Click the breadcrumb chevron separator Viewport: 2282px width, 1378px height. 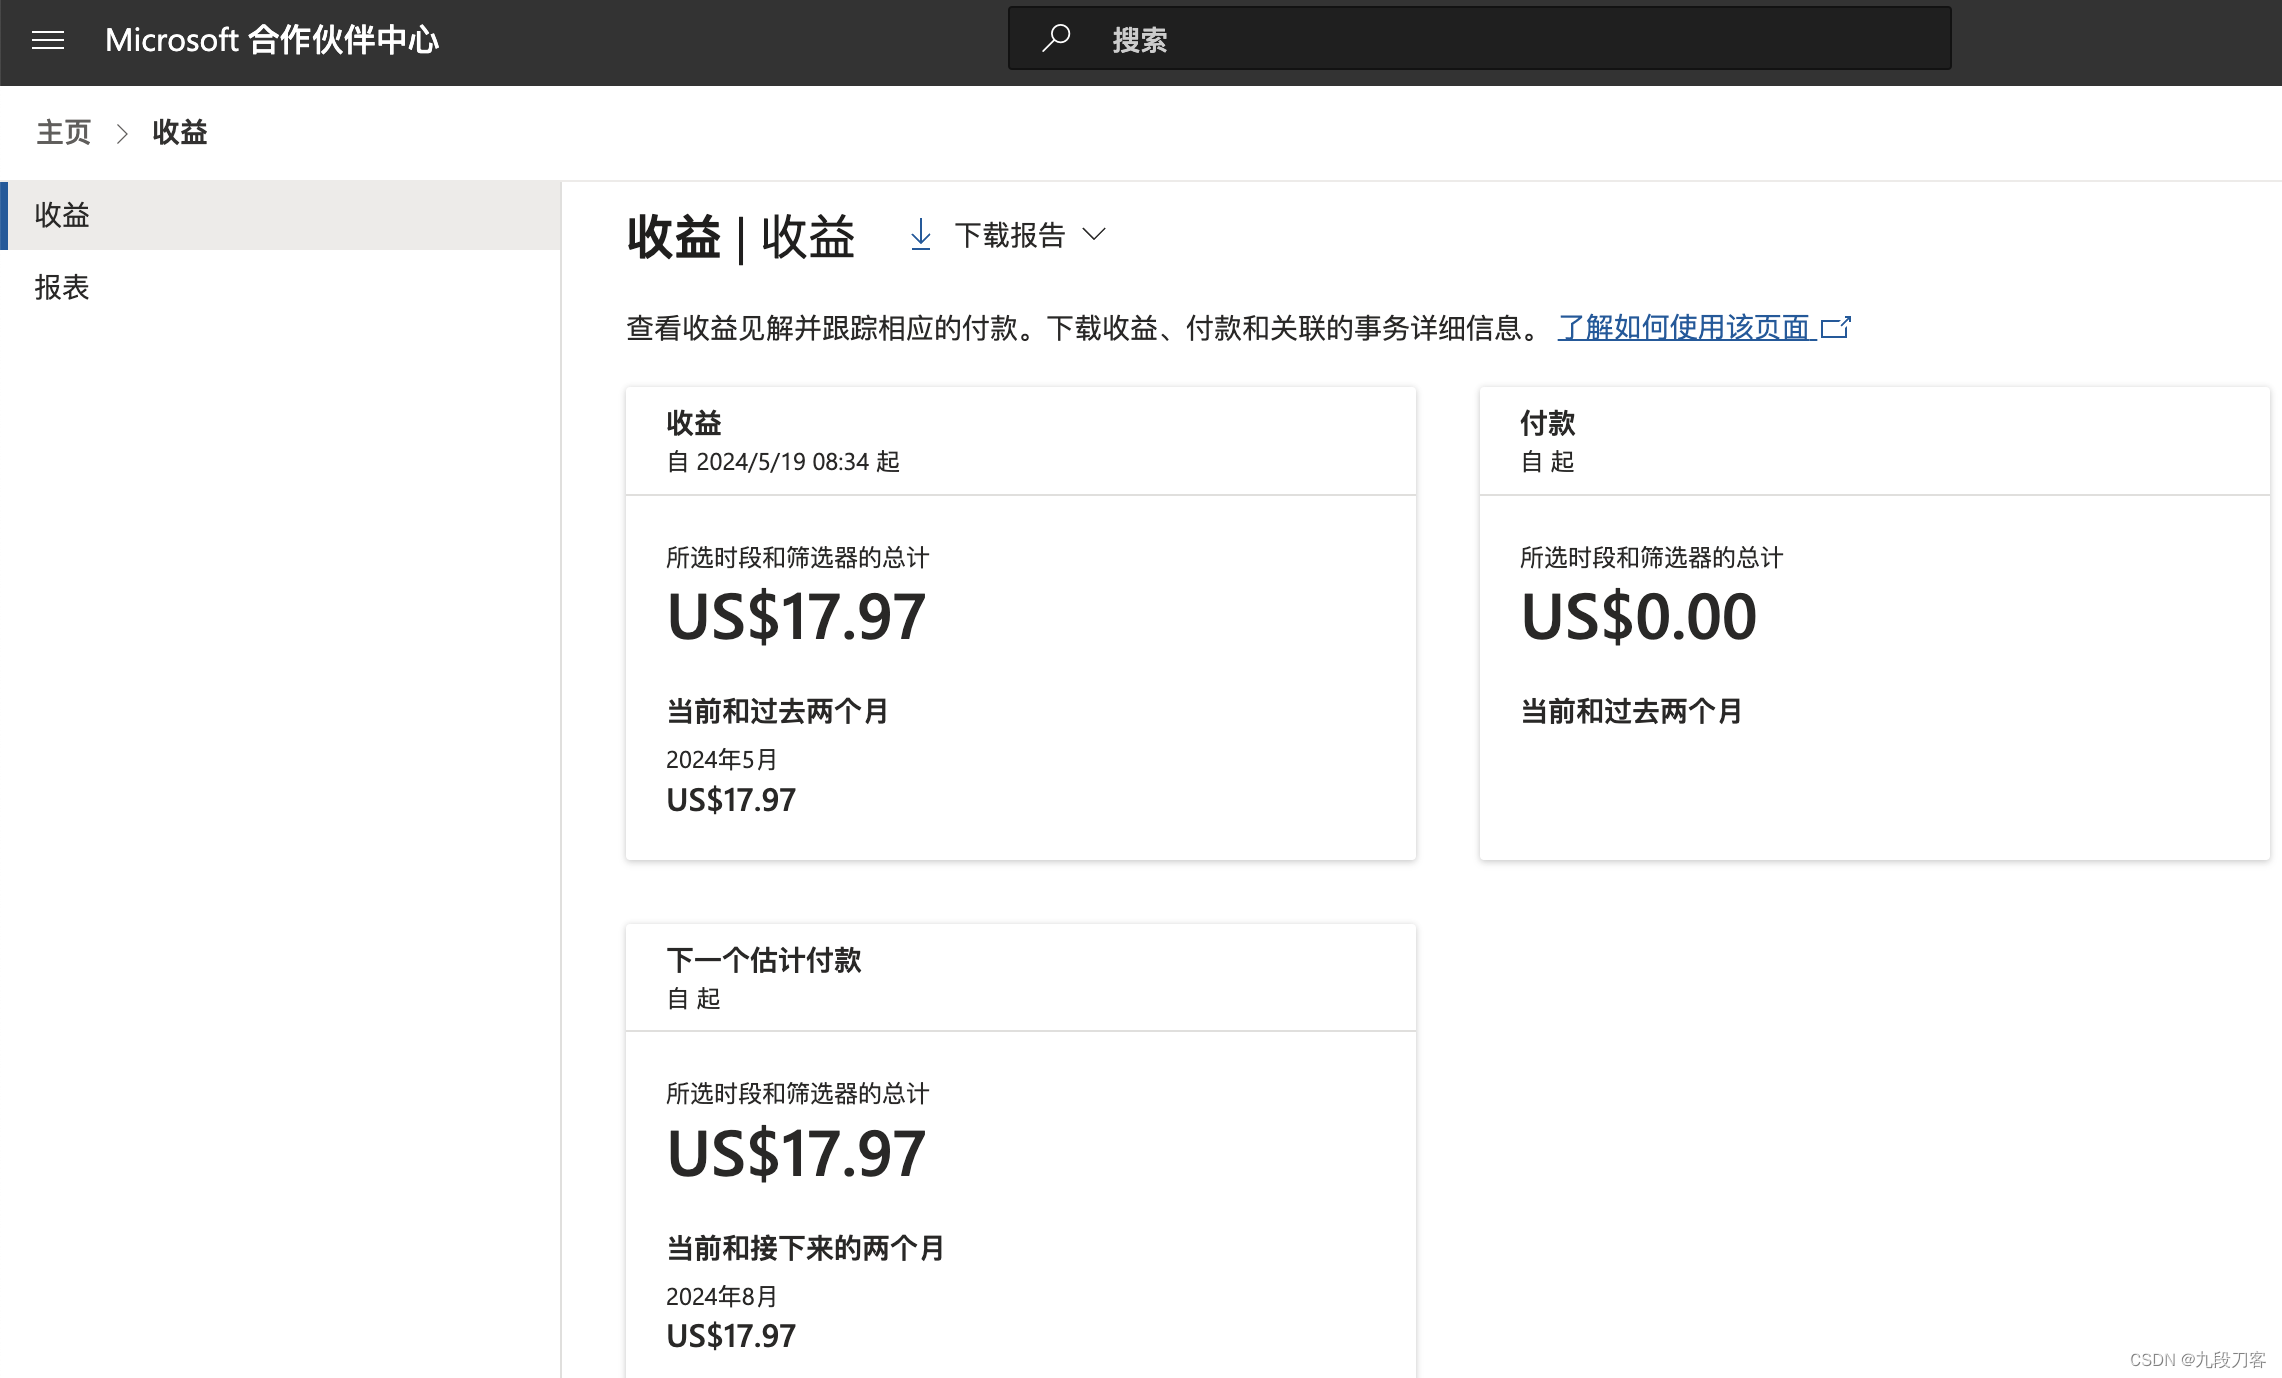(122, 133)
